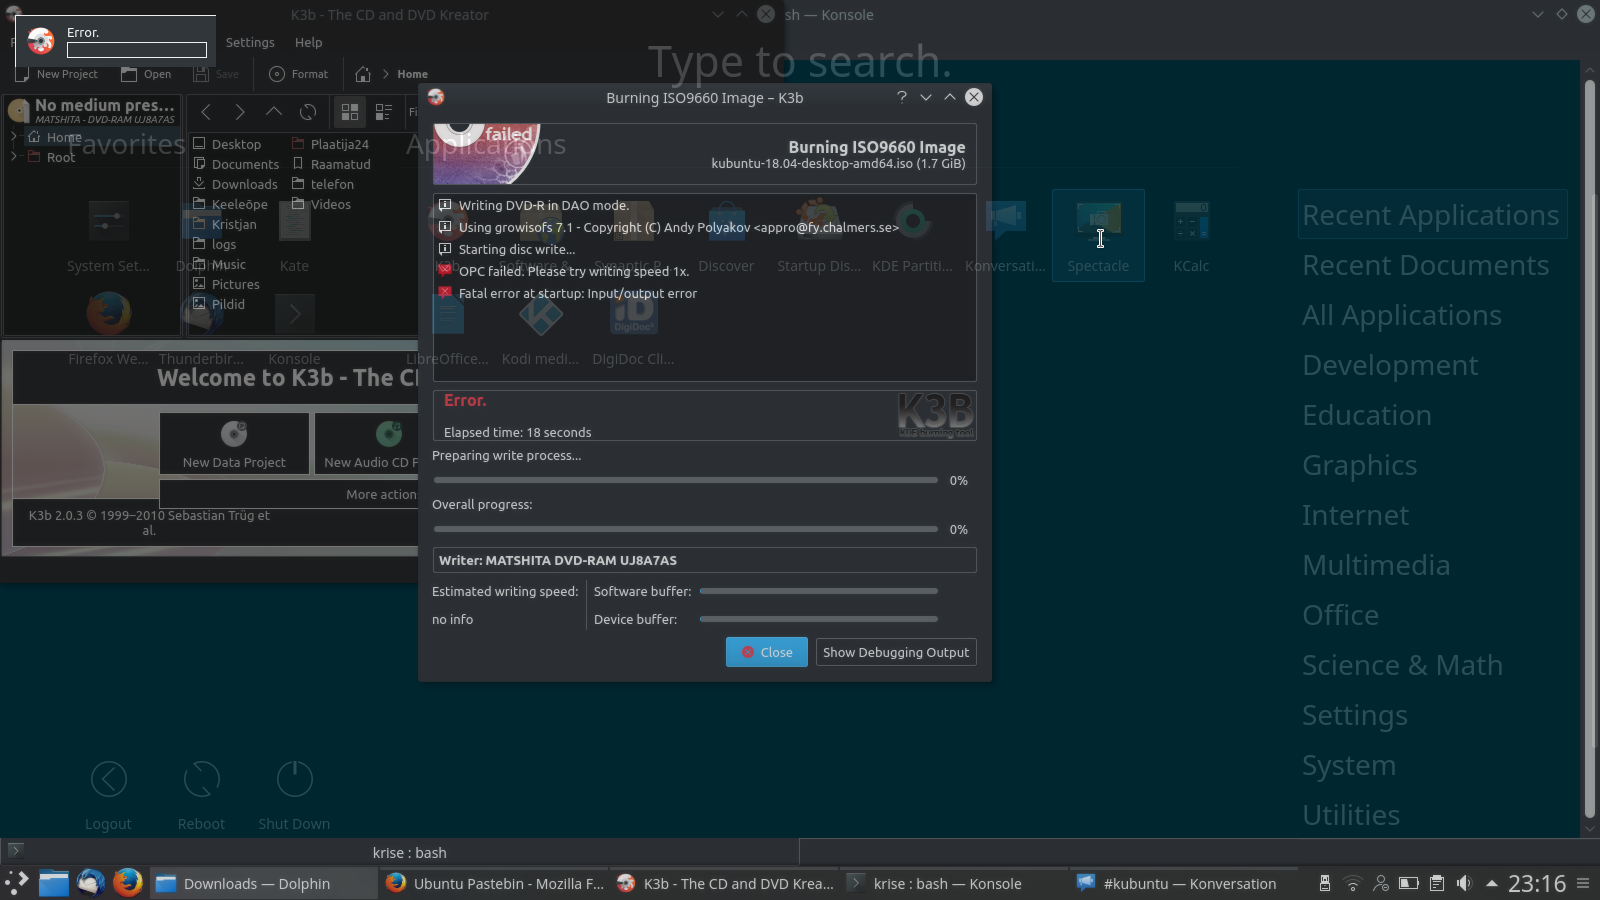1600x900 pixels.
Task: Open the dialog help question mark
Action: [902, 97]
